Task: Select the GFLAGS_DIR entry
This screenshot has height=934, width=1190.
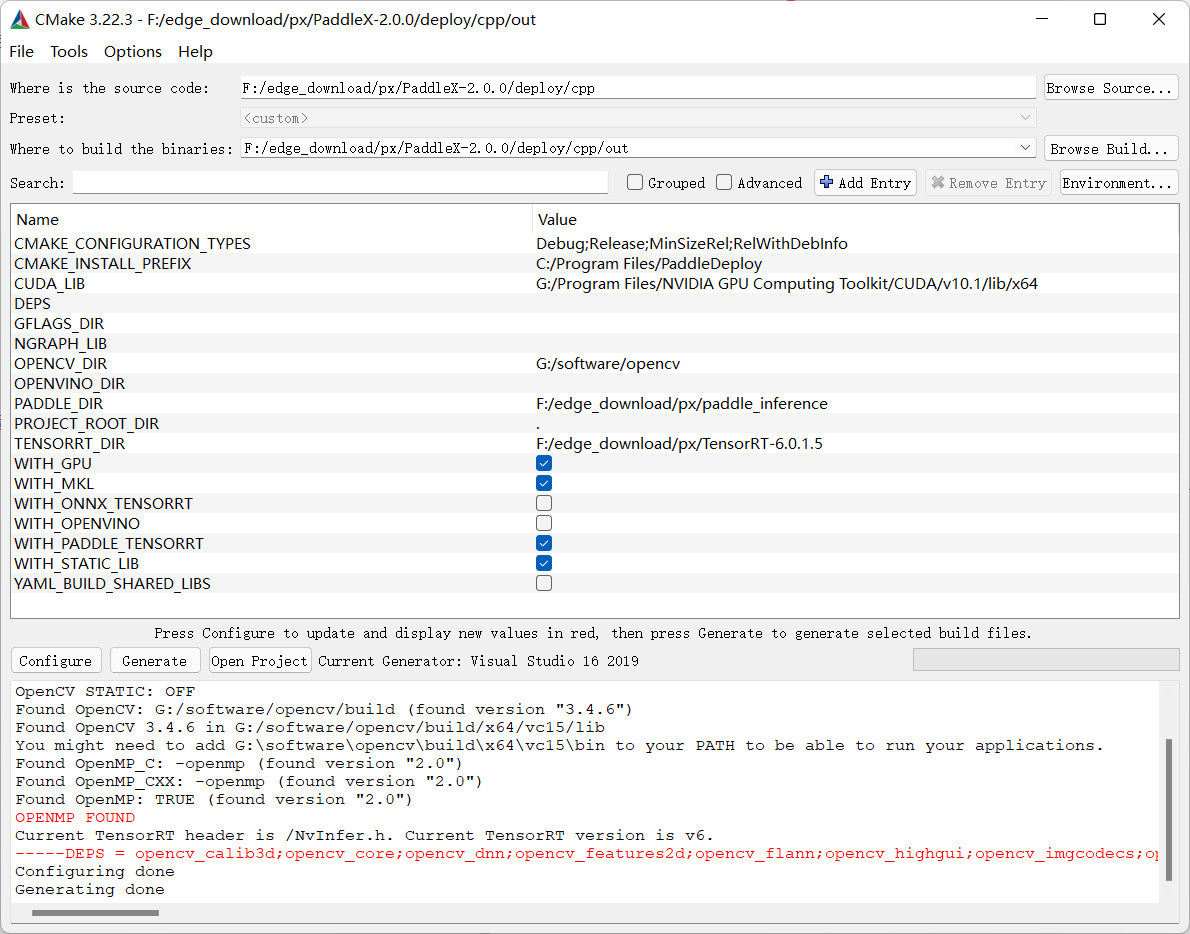Action: point(59,324)
